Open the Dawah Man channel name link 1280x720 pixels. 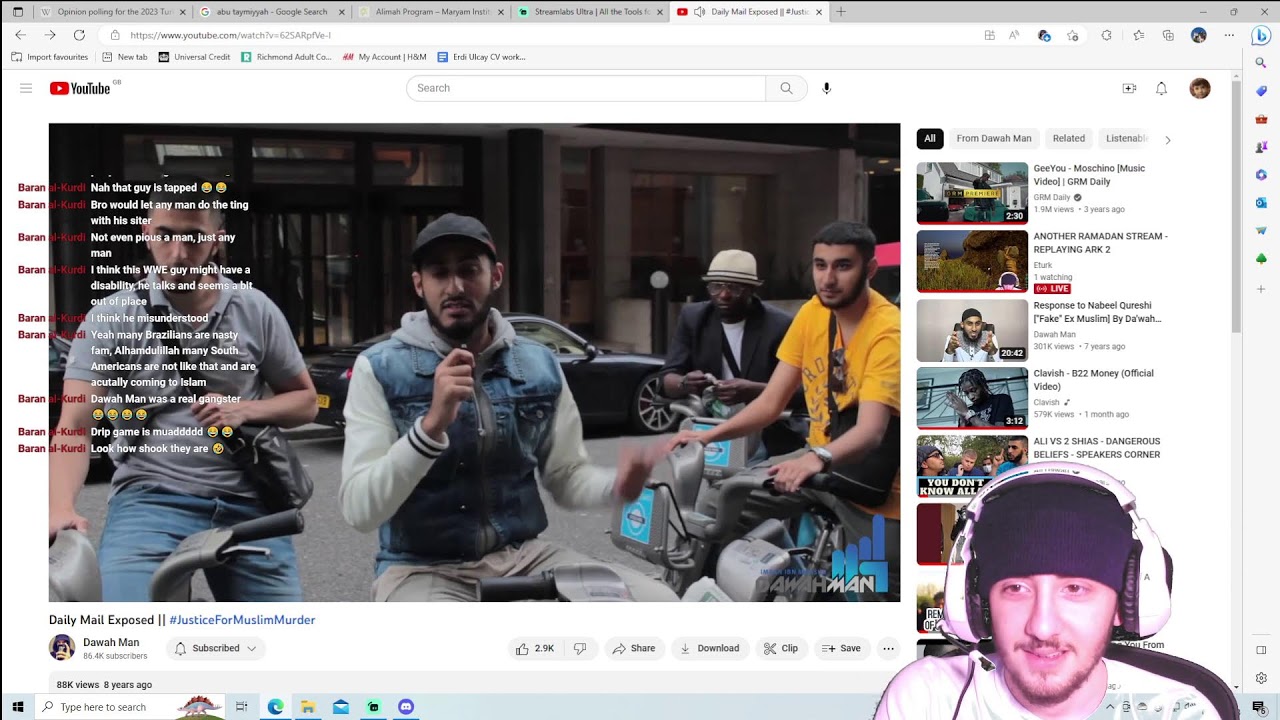click(x=111, y=642)
